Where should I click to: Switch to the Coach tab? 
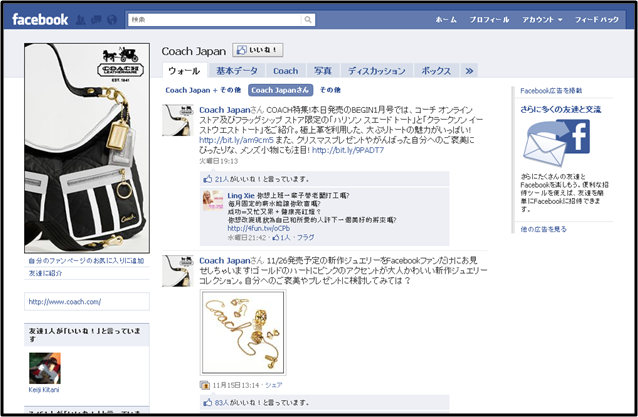pos(286,71)
